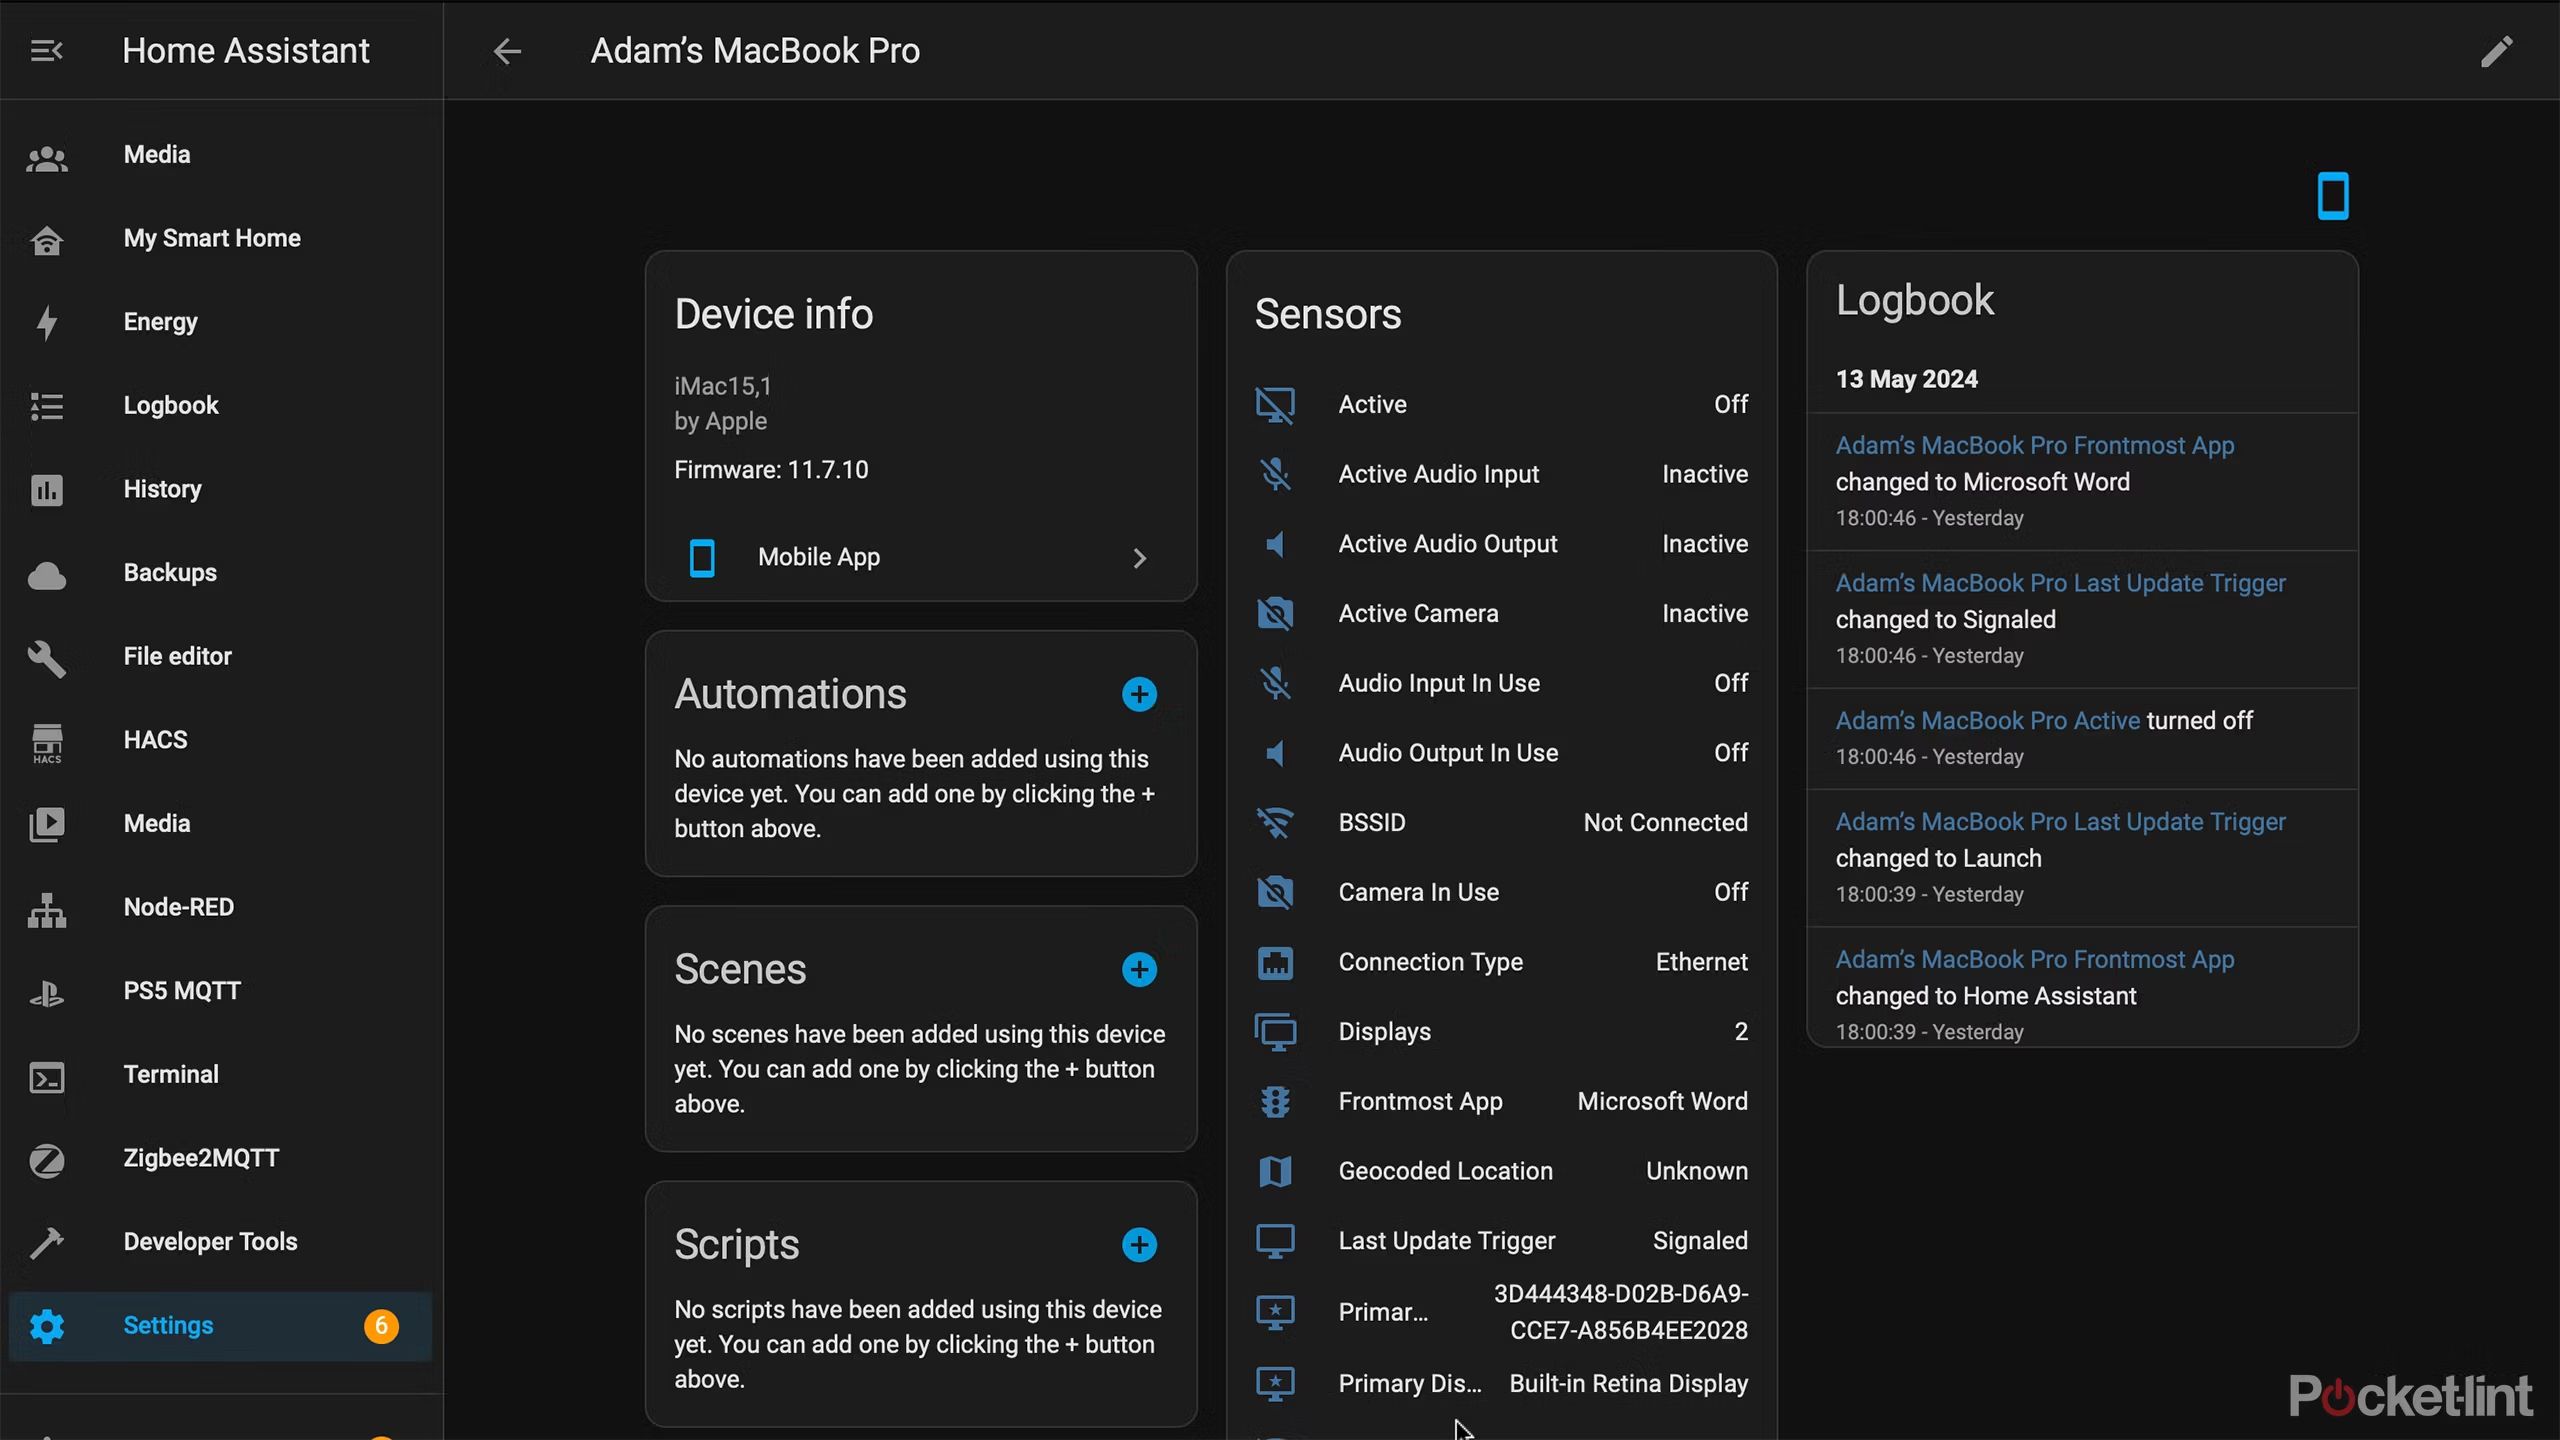
Task: Collapse the sidebar with the menu icon
Action: (x=47, y=50)
